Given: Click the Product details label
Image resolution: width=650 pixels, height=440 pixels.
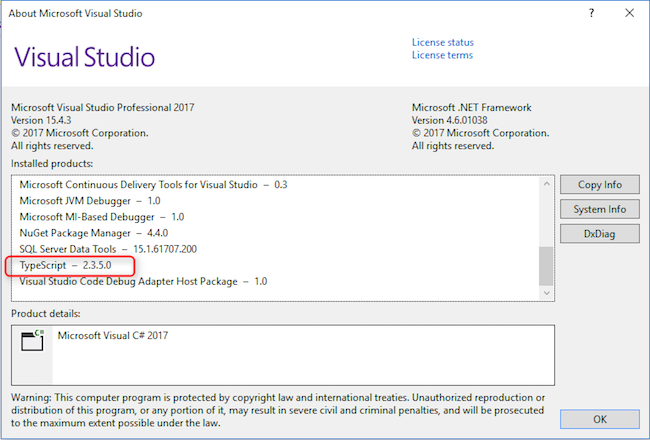Looking at the screenshot, I should pyautogui.click(x=46, y=314).
